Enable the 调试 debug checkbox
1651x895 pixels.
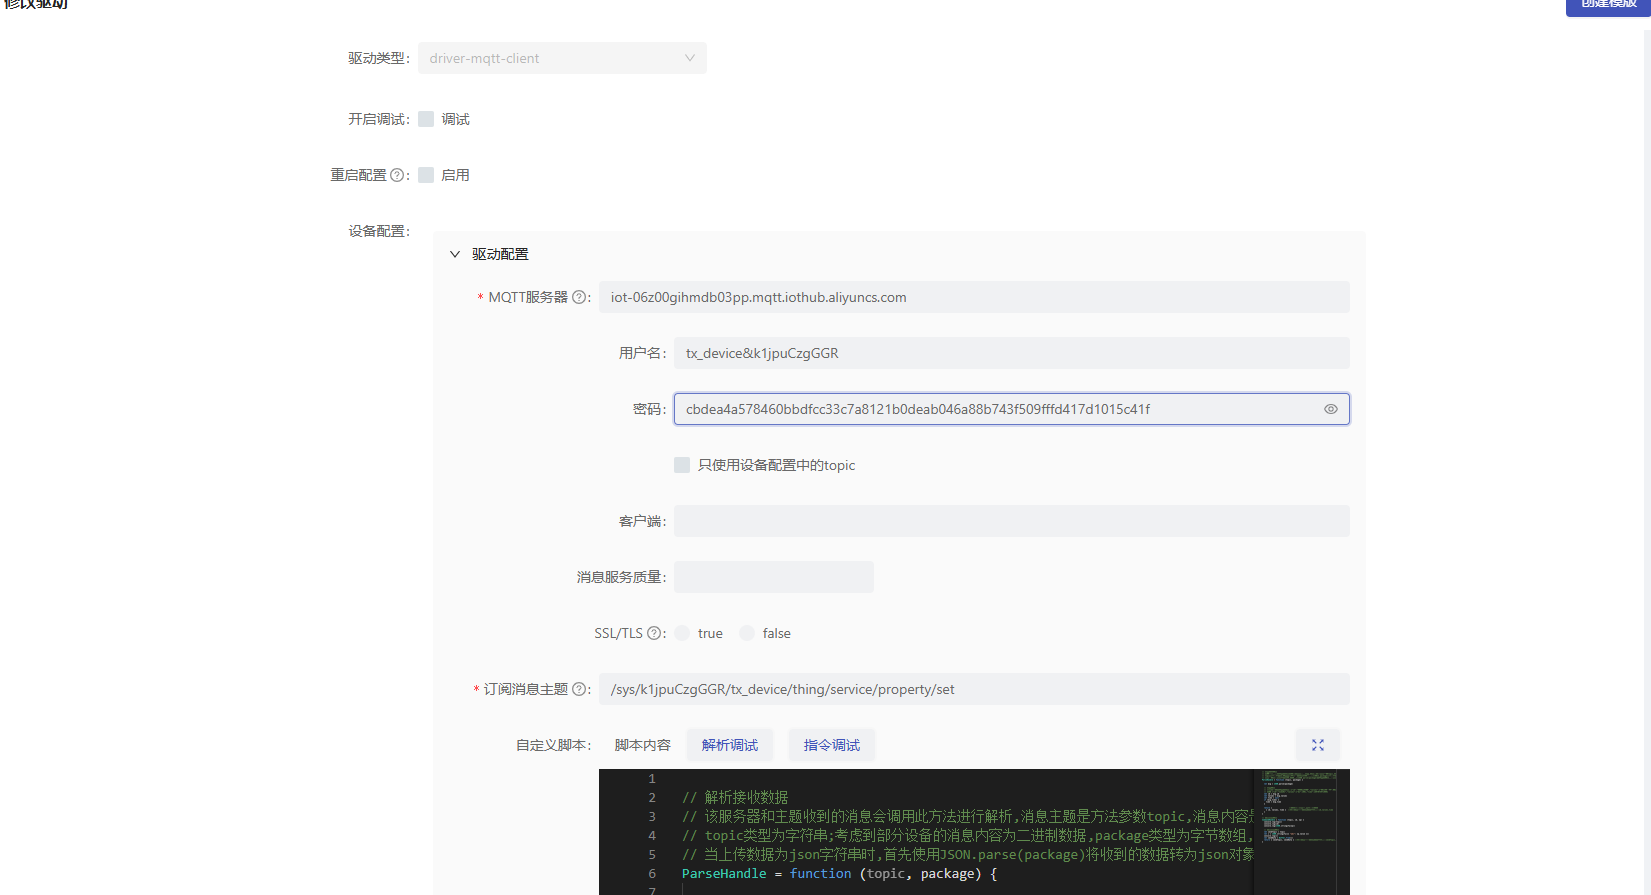tap(426, 119)
